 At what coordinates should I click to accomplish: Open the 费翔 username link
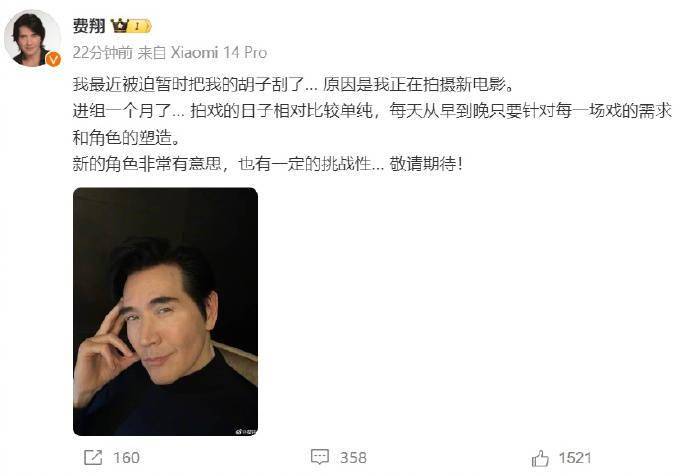88,26
